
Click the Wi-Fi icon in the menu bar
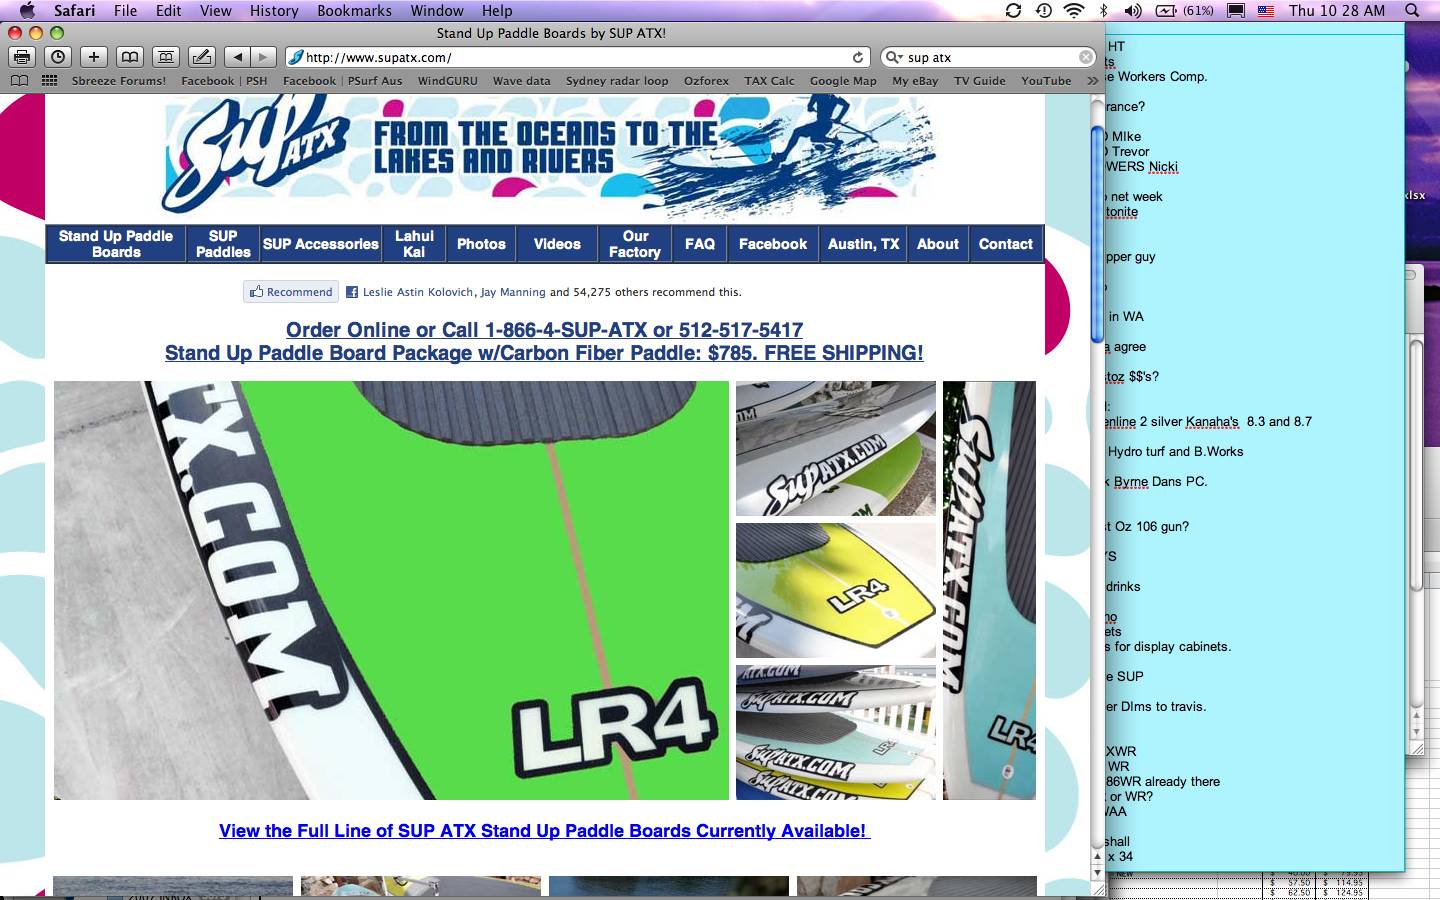pyautogui.click(x=1074, y=11)
